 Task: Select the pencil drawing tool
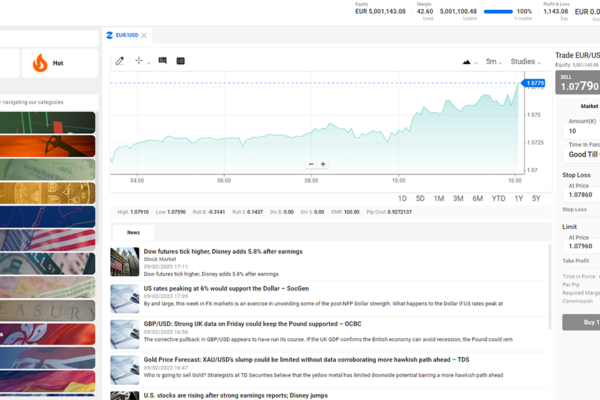click(120, 61)
